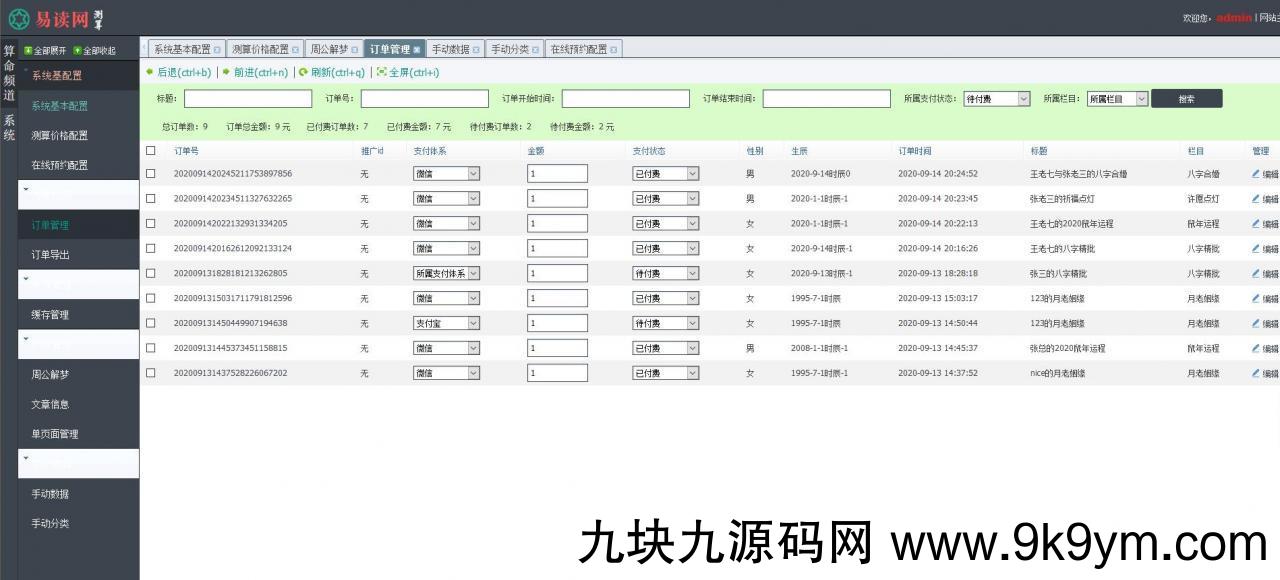Click the 订单号 search input field
The height and width of the screenshot is (580, 1280).
pyautogui.click(x=424, y=99)
